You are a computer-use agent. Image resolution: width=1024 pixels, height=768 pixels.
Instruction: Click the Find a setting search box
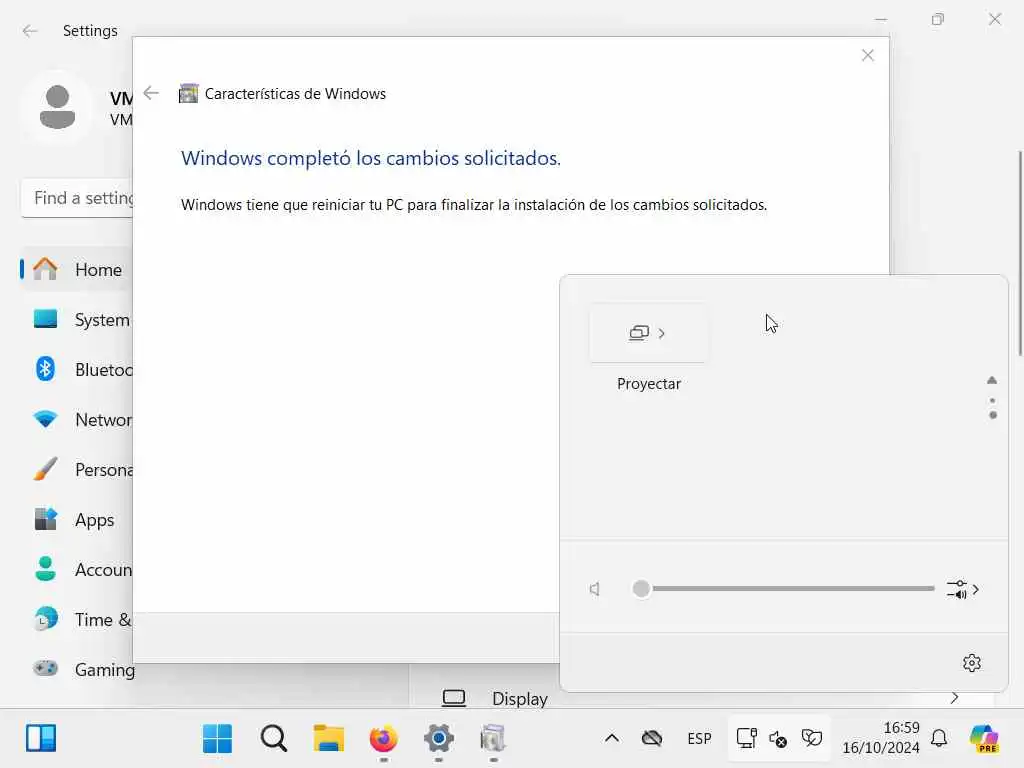tap(78, 198)
